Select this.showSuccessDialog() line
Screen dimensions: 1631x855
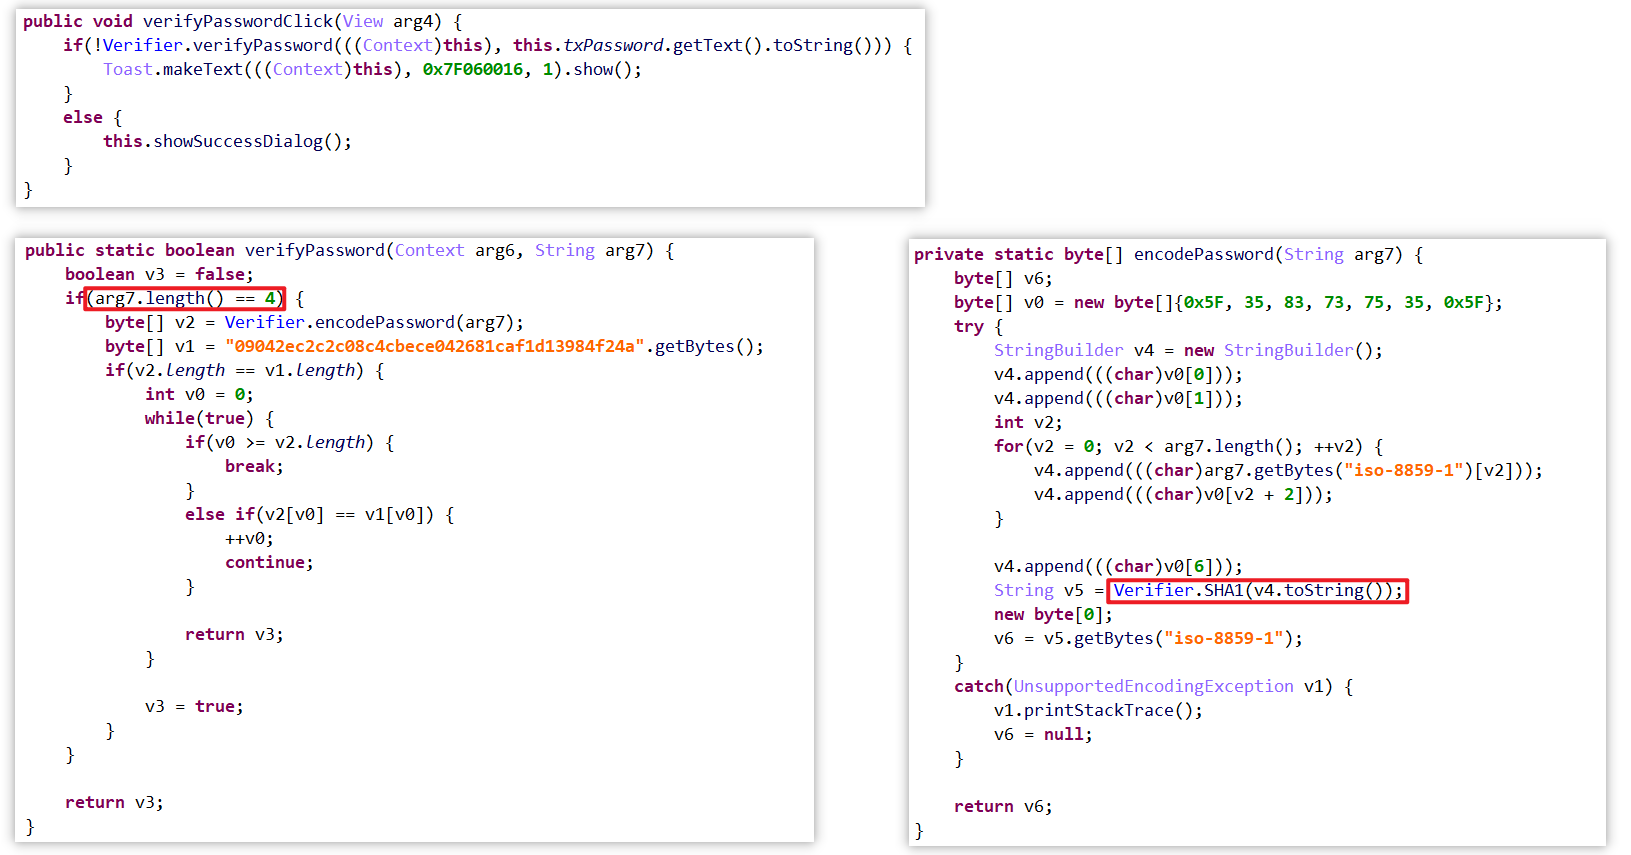pyautogui.click(x=228, y=141)
